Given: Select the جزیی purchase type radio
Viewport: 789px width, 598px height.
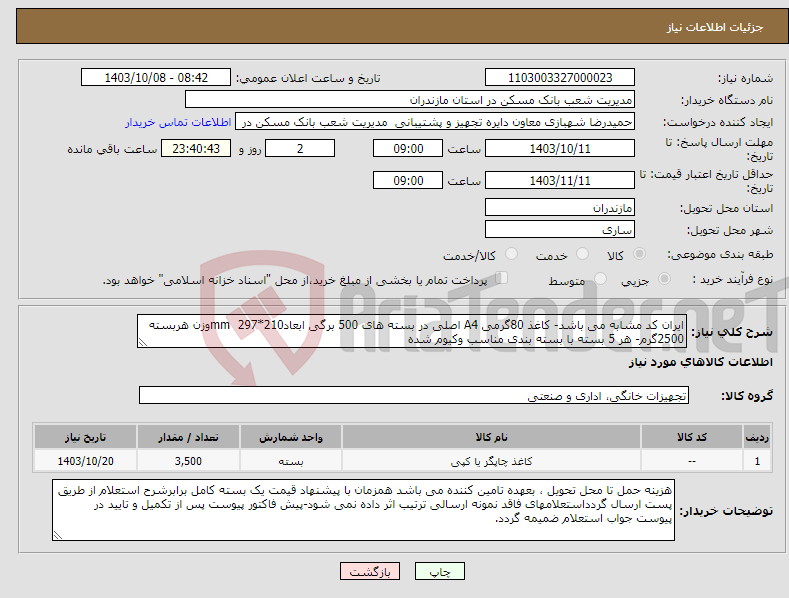Looking at the screenshot, I should click(x=664, y=278).
